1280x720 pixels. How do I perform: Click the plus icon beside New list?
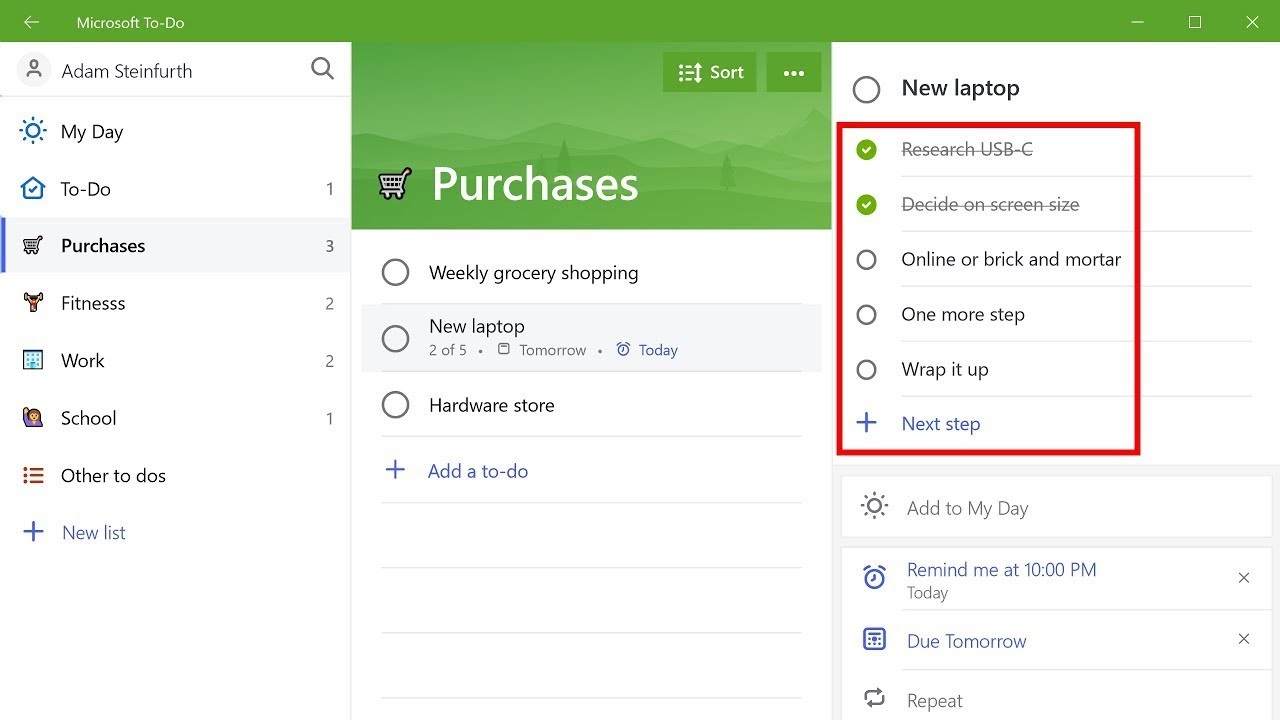(x=33, y=532)
